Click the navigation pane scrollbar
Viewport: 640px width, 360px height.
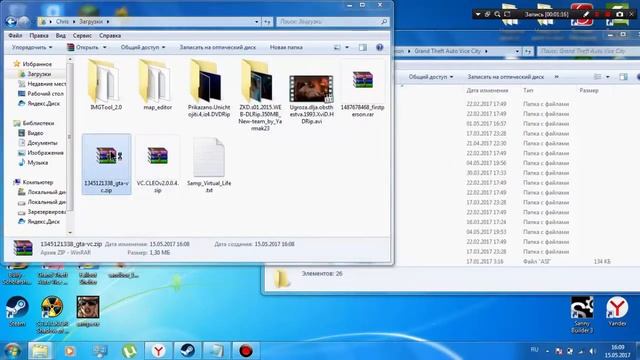tap(70, 138)
